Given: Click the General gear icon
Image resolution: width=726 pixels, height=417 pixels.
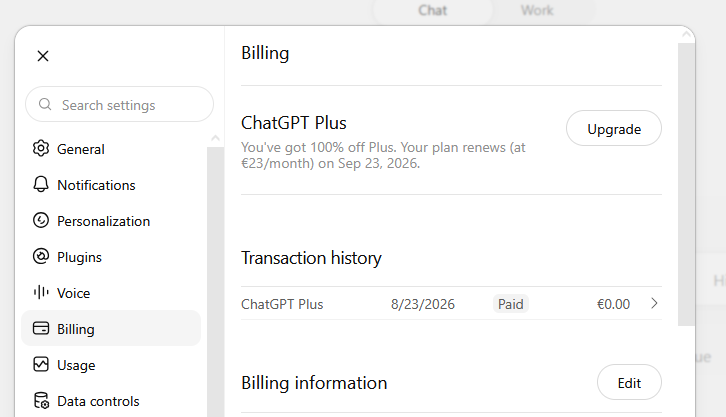Looking at the screenshot, I should point(41,149).
